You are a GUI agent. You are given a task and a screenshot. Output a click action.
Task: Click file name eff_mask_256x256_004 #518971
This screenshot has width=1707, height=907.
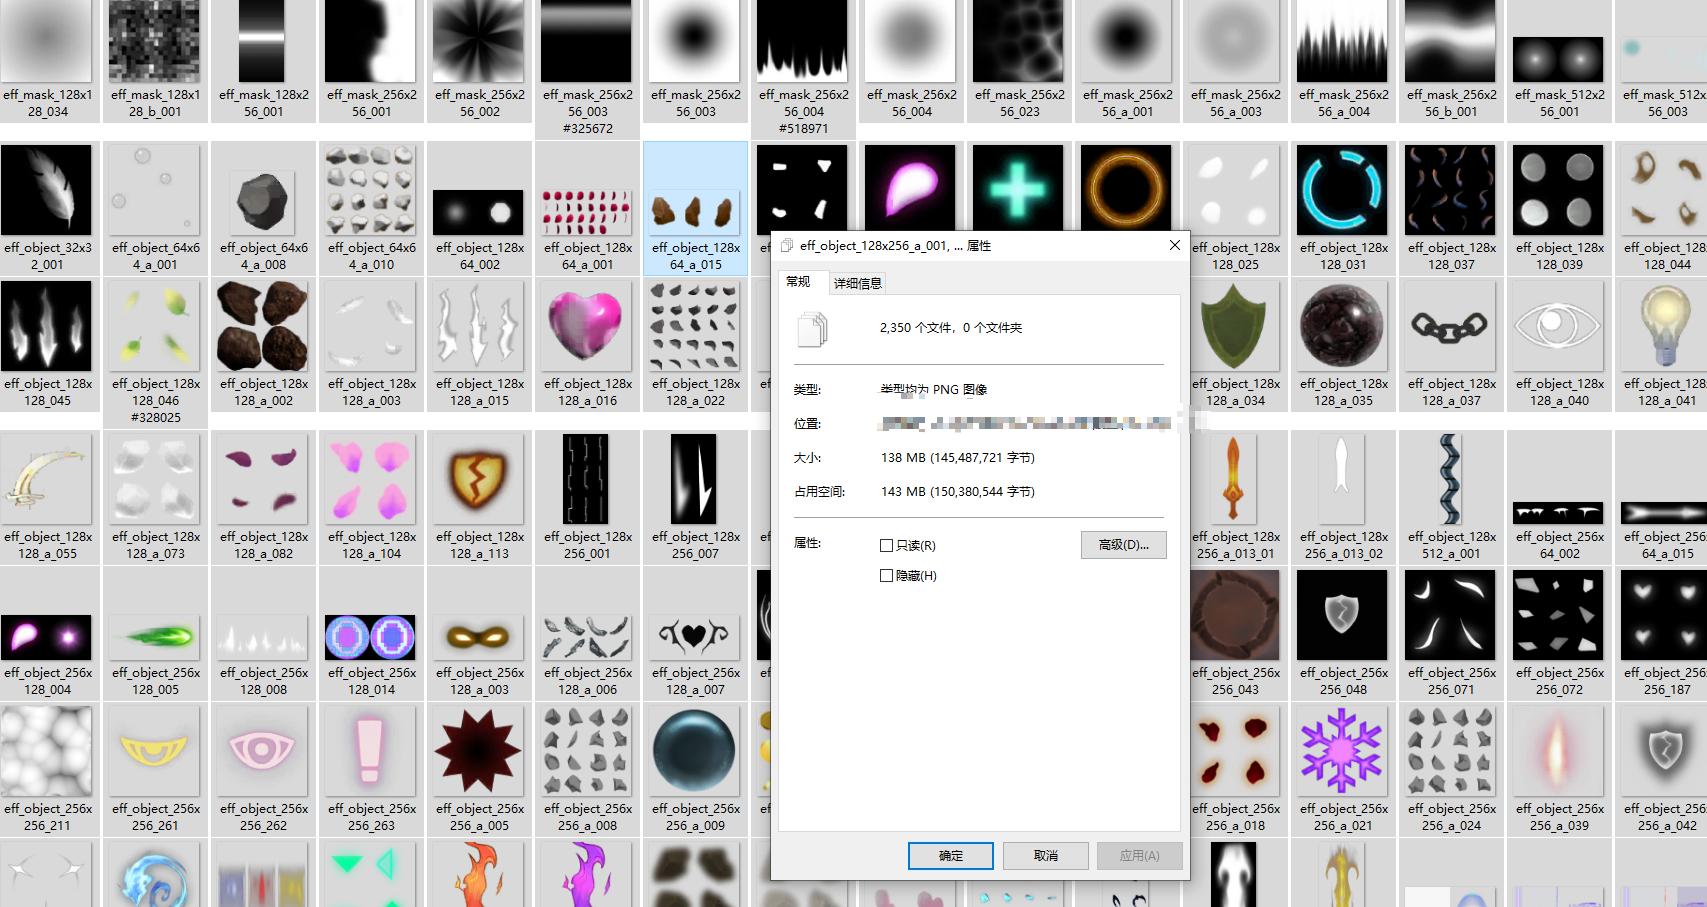tap(804, 112)
